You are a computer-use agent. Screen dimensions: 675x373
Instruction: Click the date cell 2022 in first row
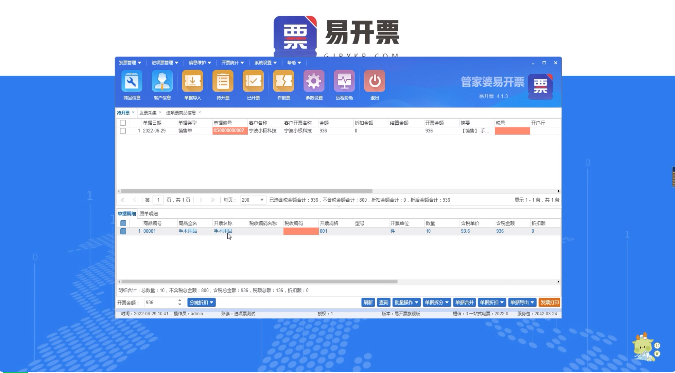click(x=154, y=131)
